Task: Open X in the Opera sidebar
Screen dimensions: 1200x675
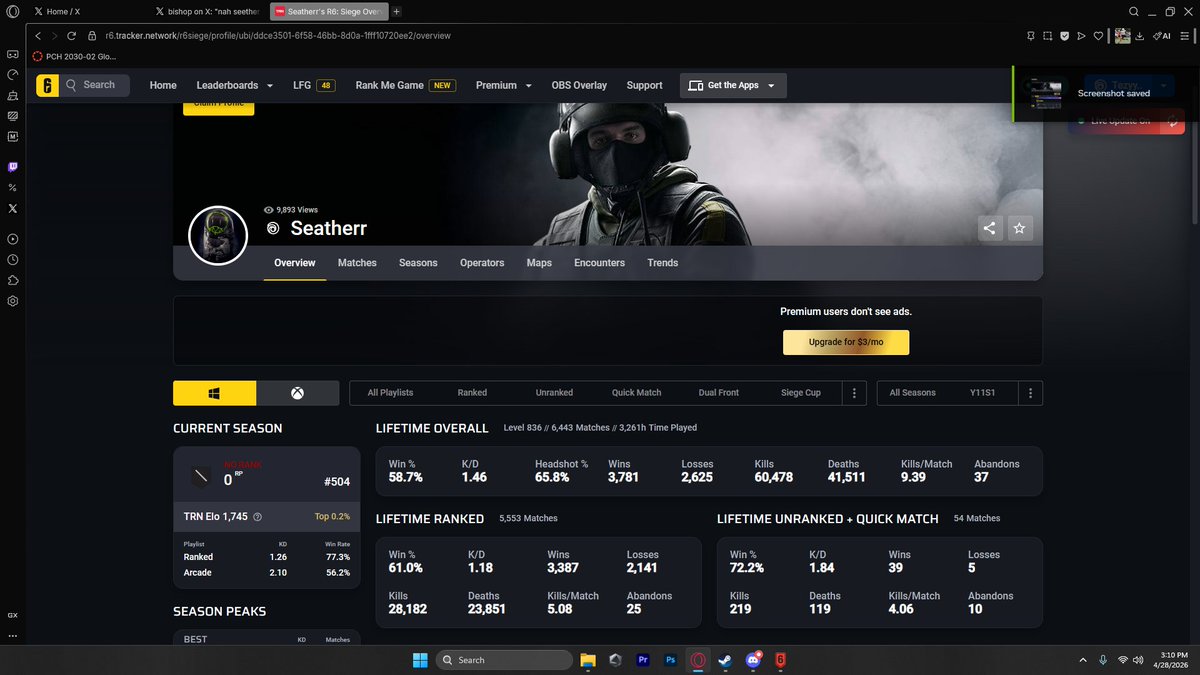Action: [12, 208]
